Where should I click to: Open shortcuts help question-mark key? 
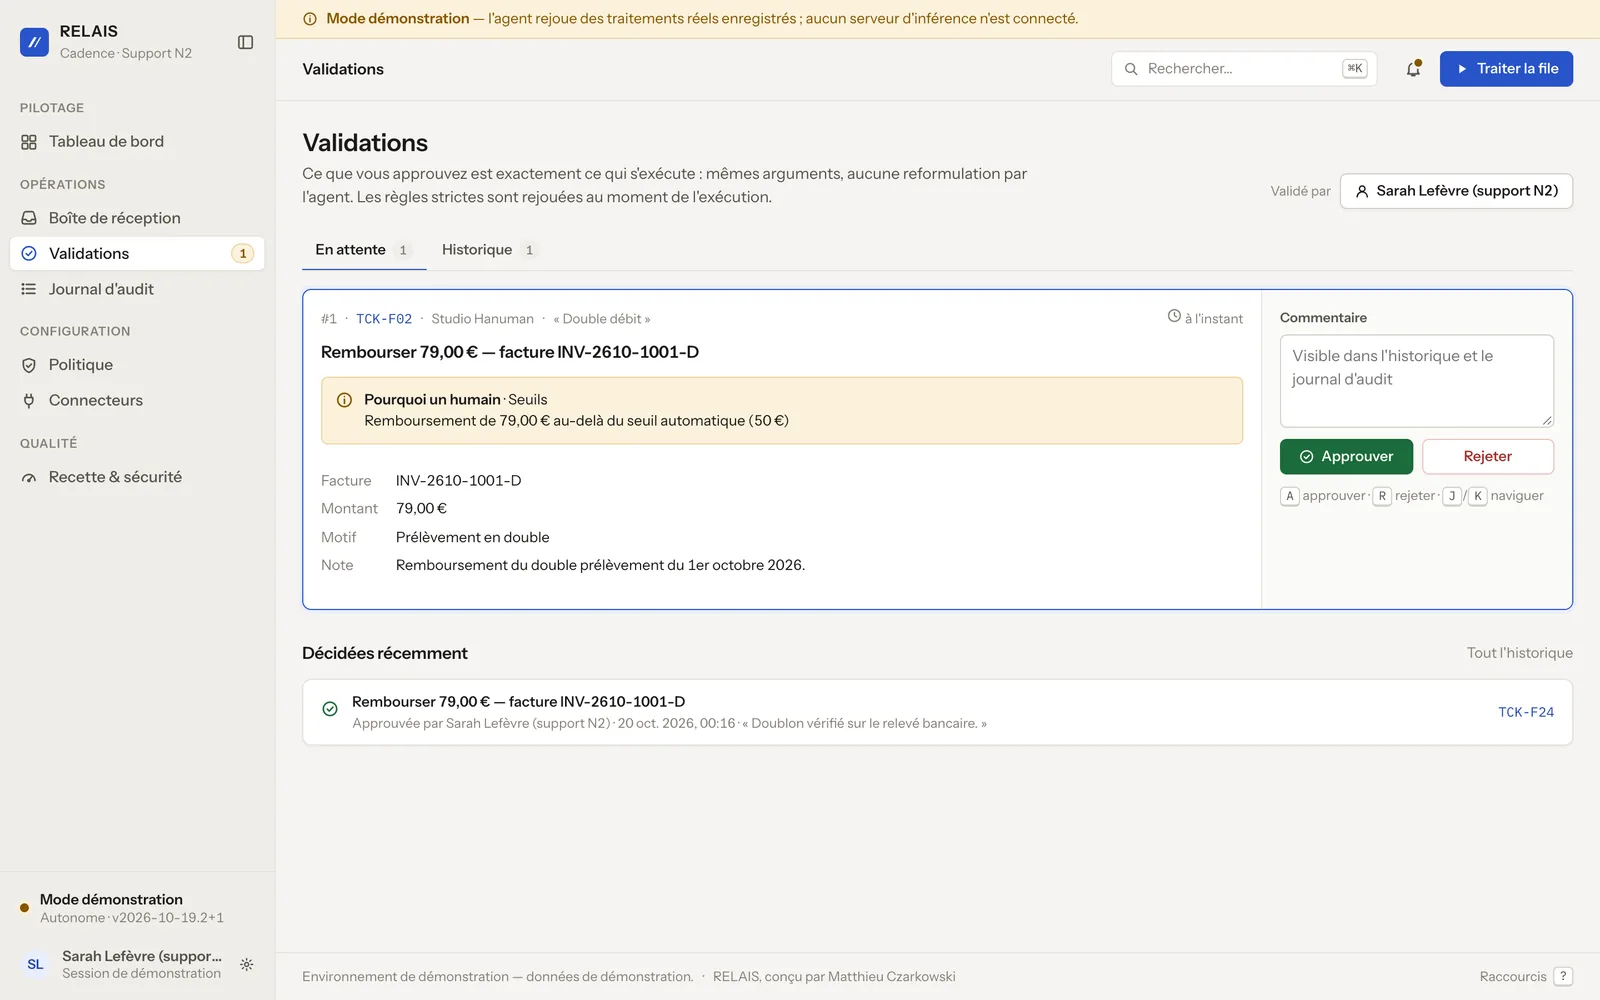pos(1563,977)
